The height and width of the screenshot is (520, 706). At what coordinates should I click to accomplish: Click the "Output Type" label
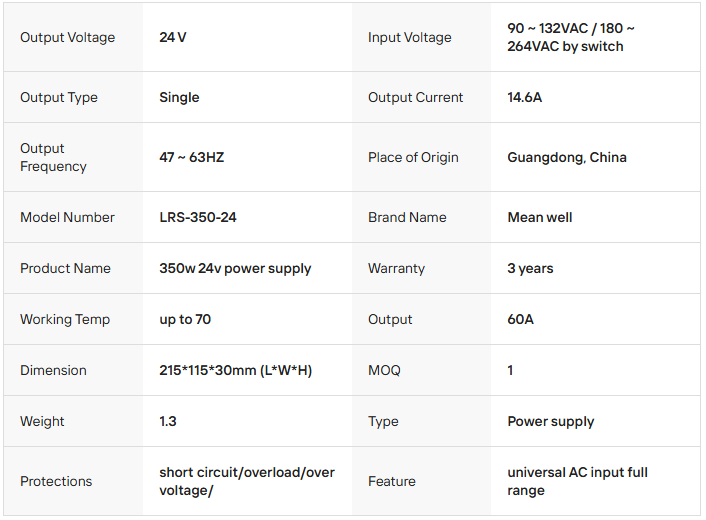coord(59,98)
